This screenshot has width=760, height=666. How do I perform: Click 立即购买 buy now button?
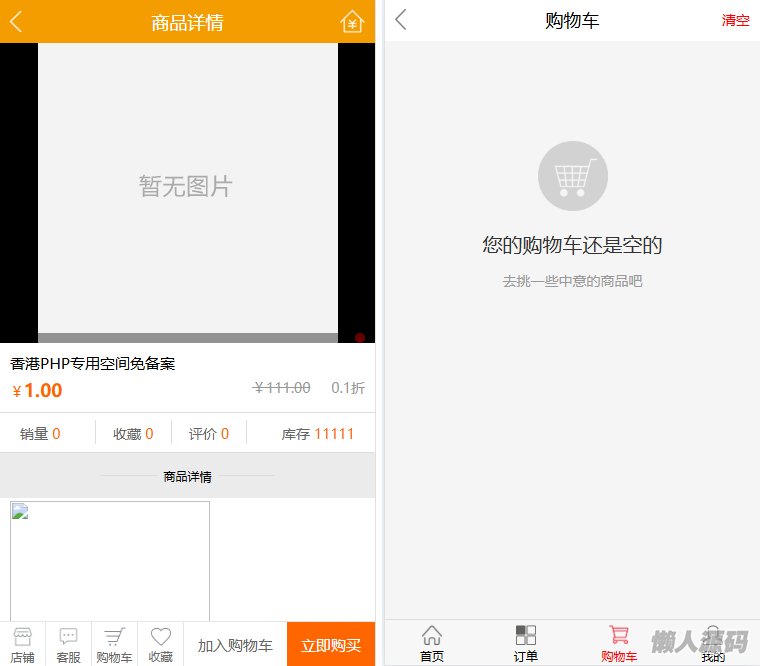(331, 645)
